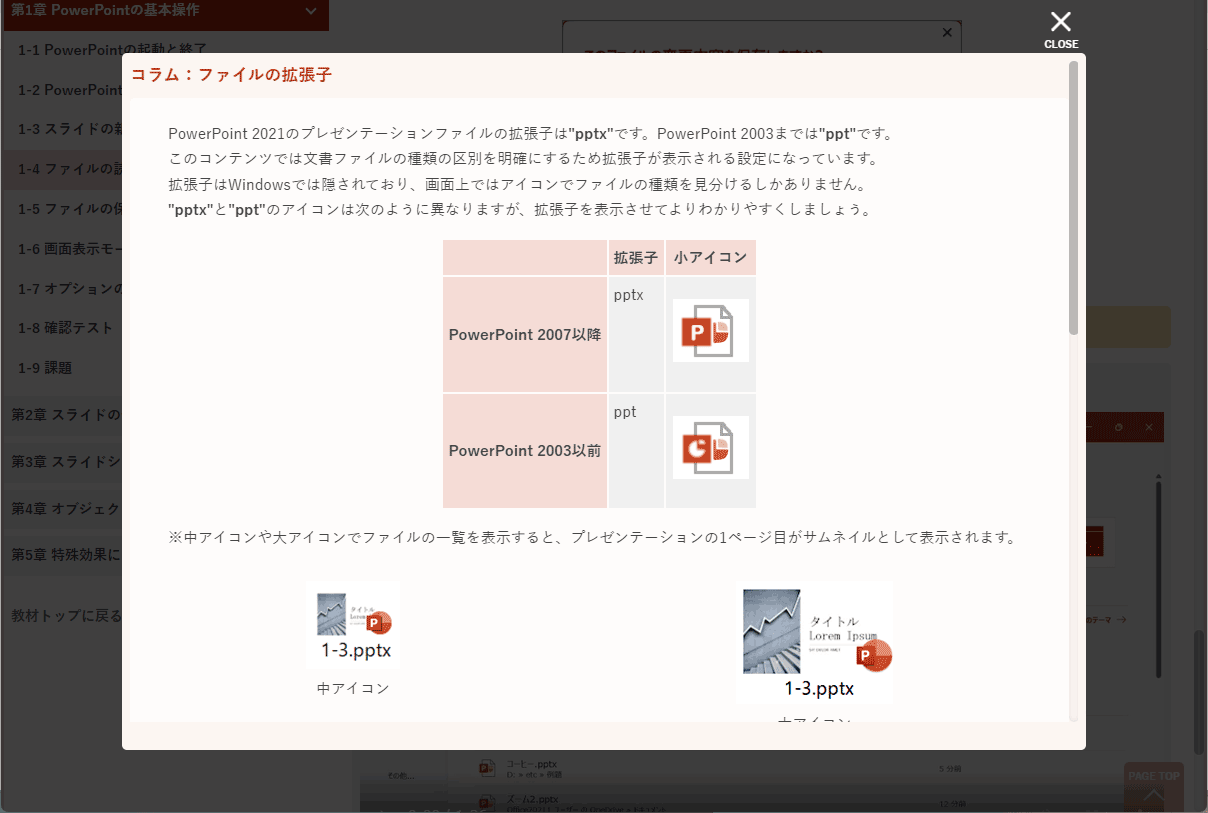Screen dimensions: 1208x813
Task: Click the pptx small file icon in table
Action: point(710,331)
